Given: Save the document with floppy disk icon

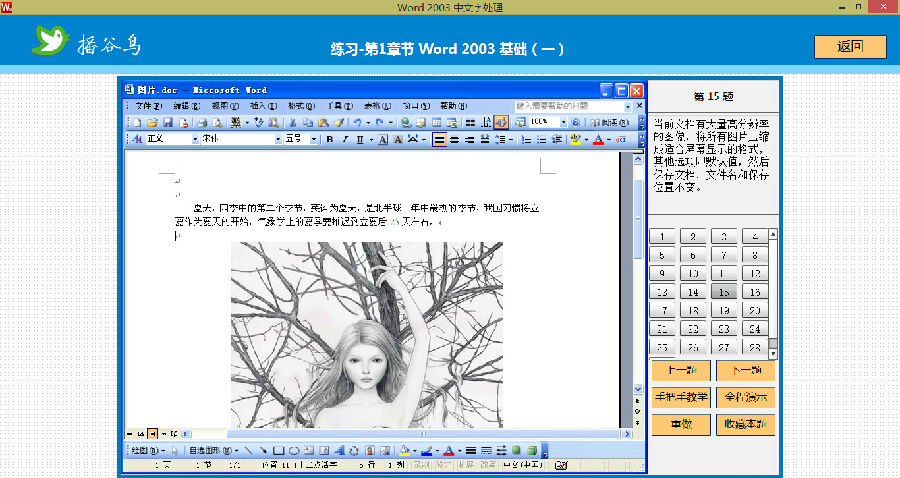Looking at the screenshot, I should pos(168,123).
